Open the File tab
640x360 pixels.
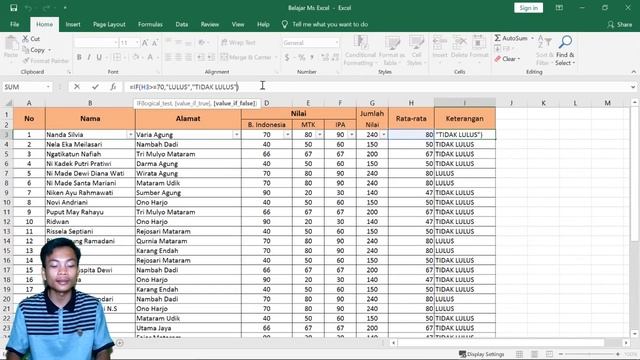(15, 24)
